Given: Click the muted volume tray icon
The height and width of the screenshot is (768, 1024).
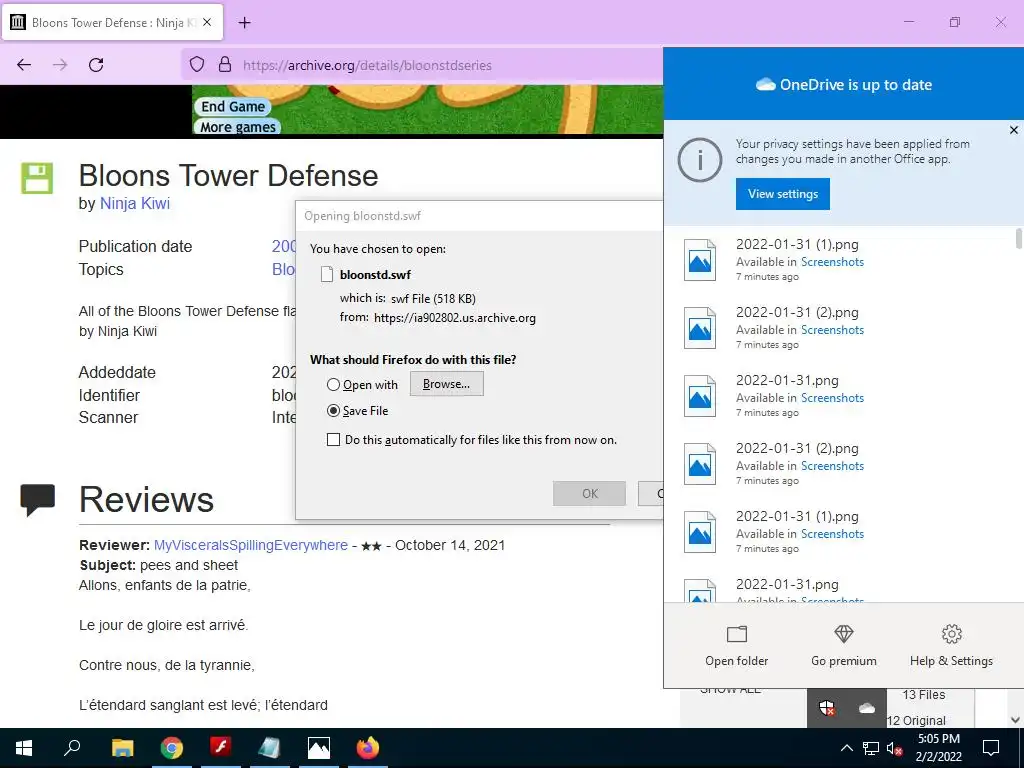Looking at the screenshot, I should (x=895, y=748).
